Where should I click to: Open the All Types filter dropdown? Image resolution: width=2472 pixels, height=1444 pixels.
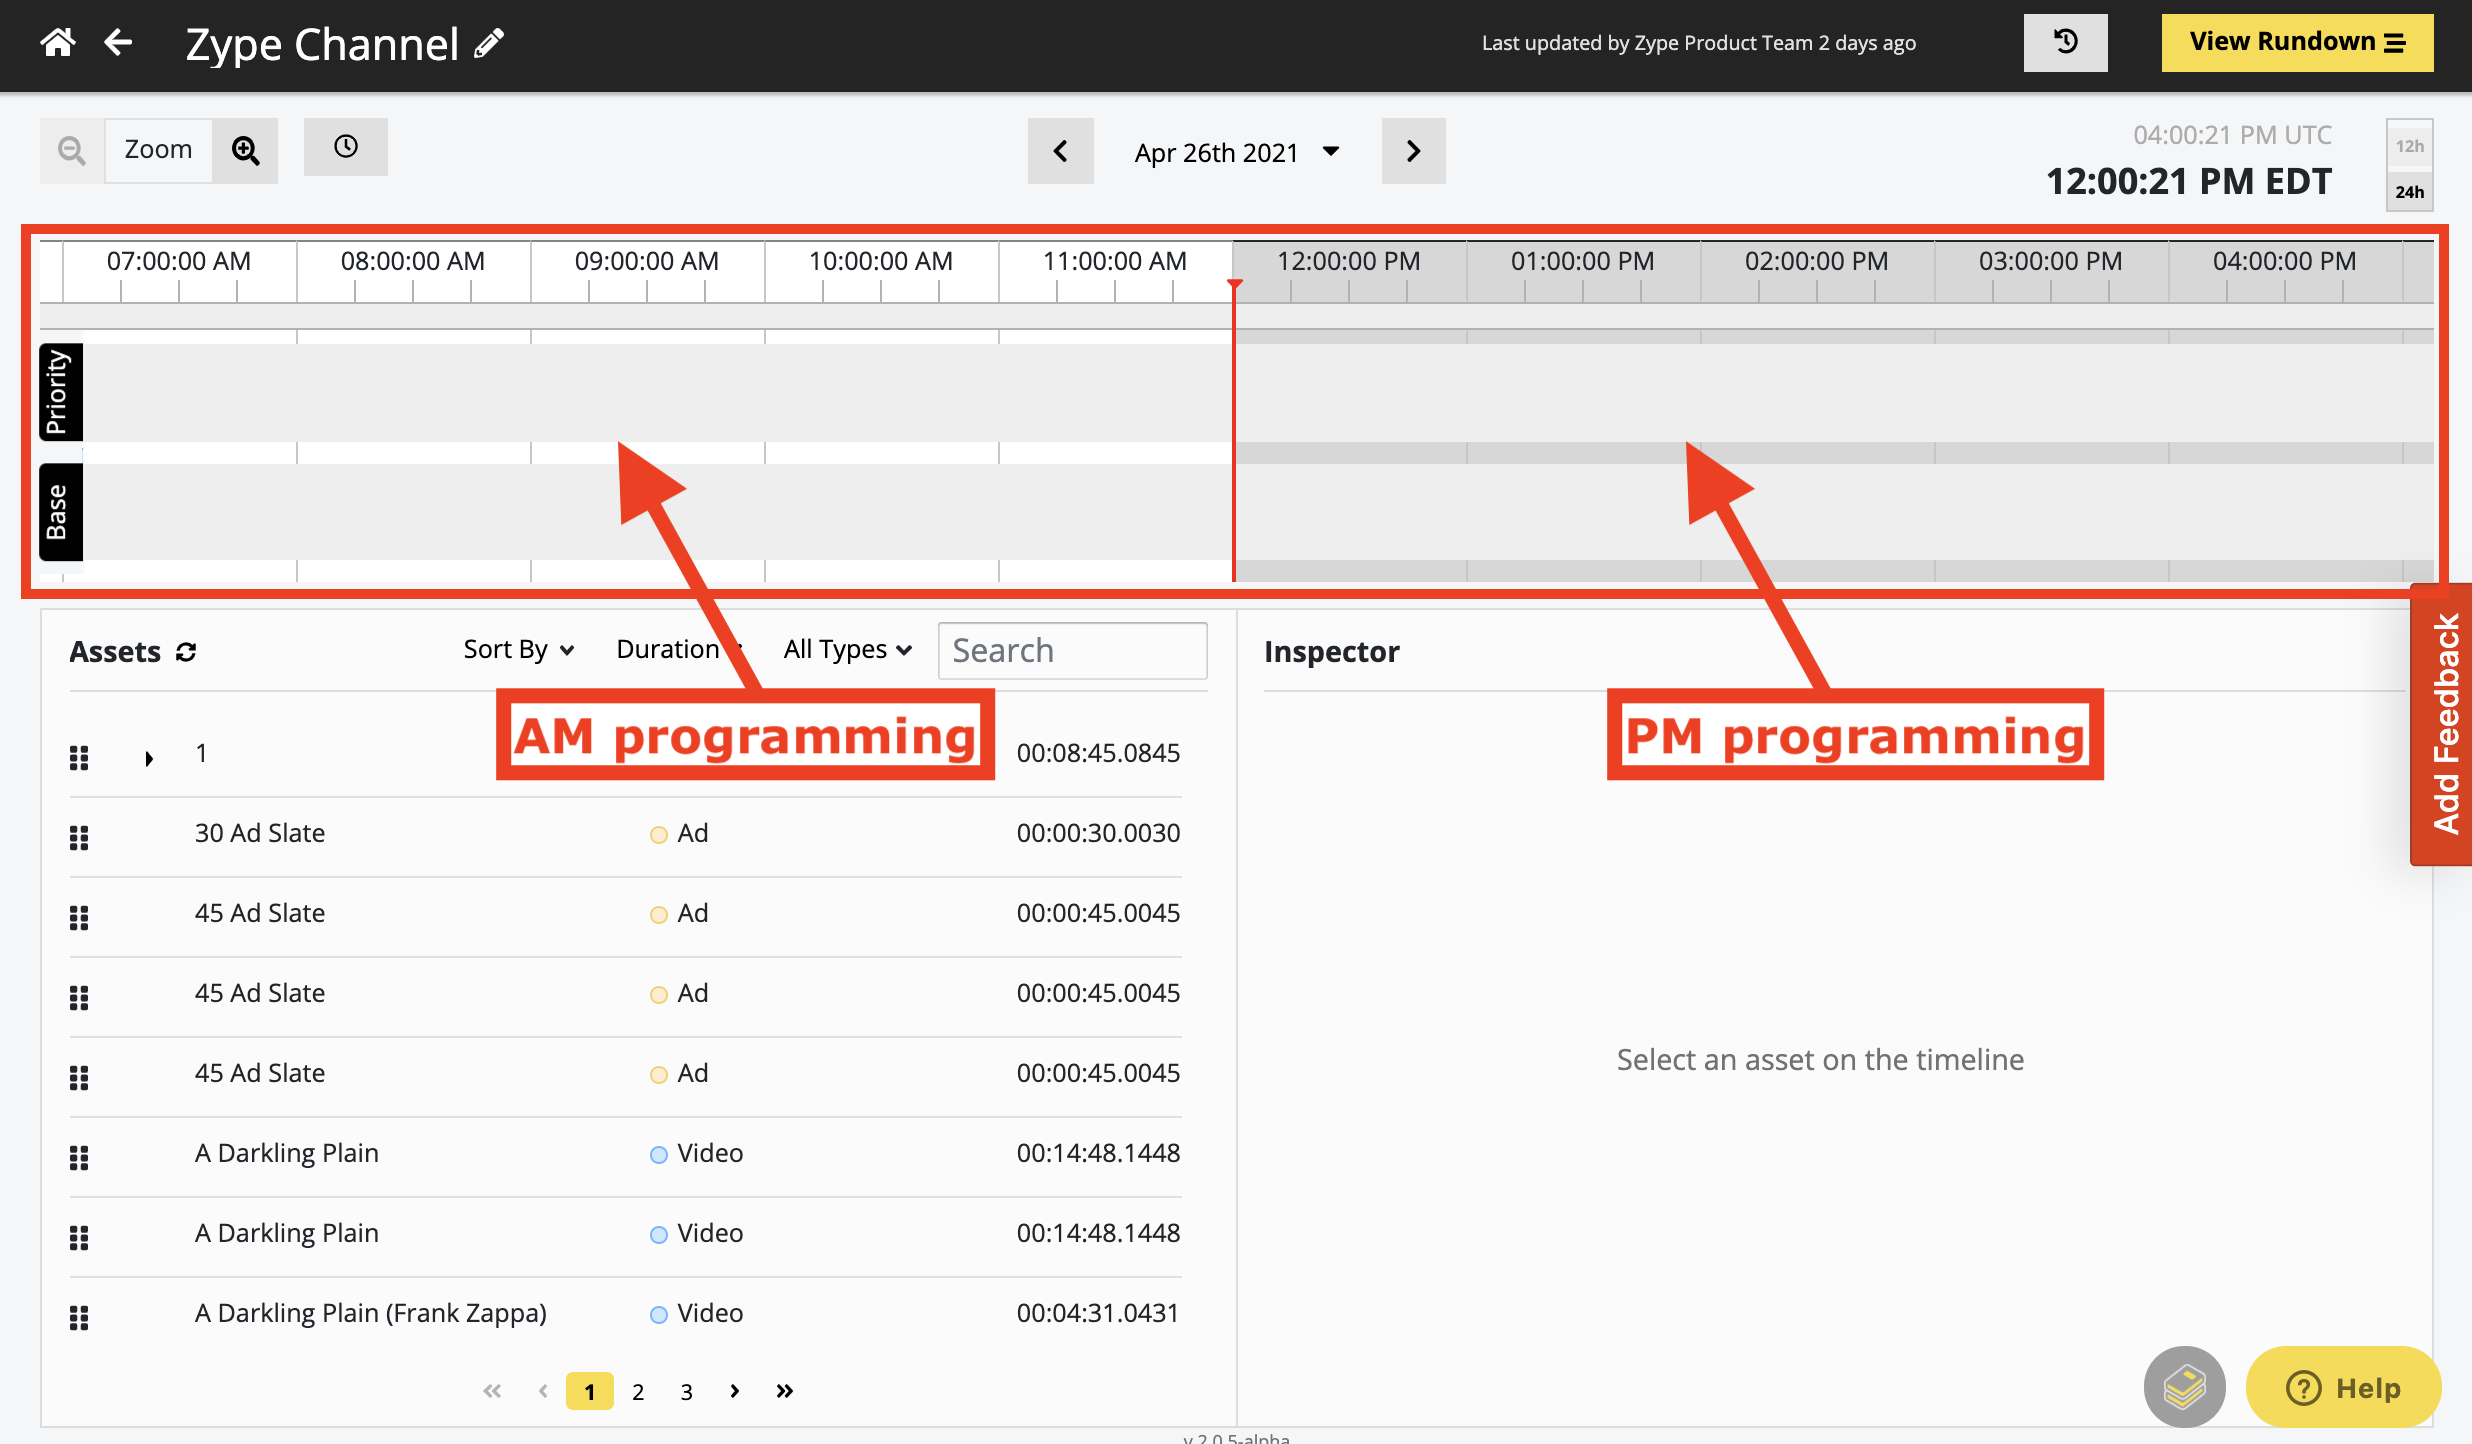[848, 649]
